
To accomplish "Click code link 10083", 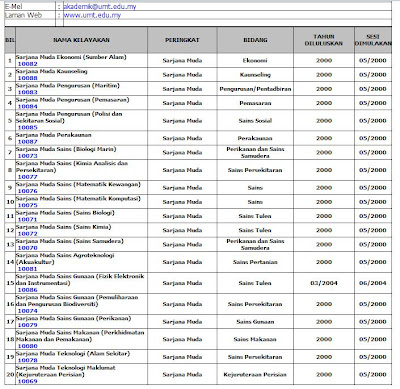I will (28, 92).
